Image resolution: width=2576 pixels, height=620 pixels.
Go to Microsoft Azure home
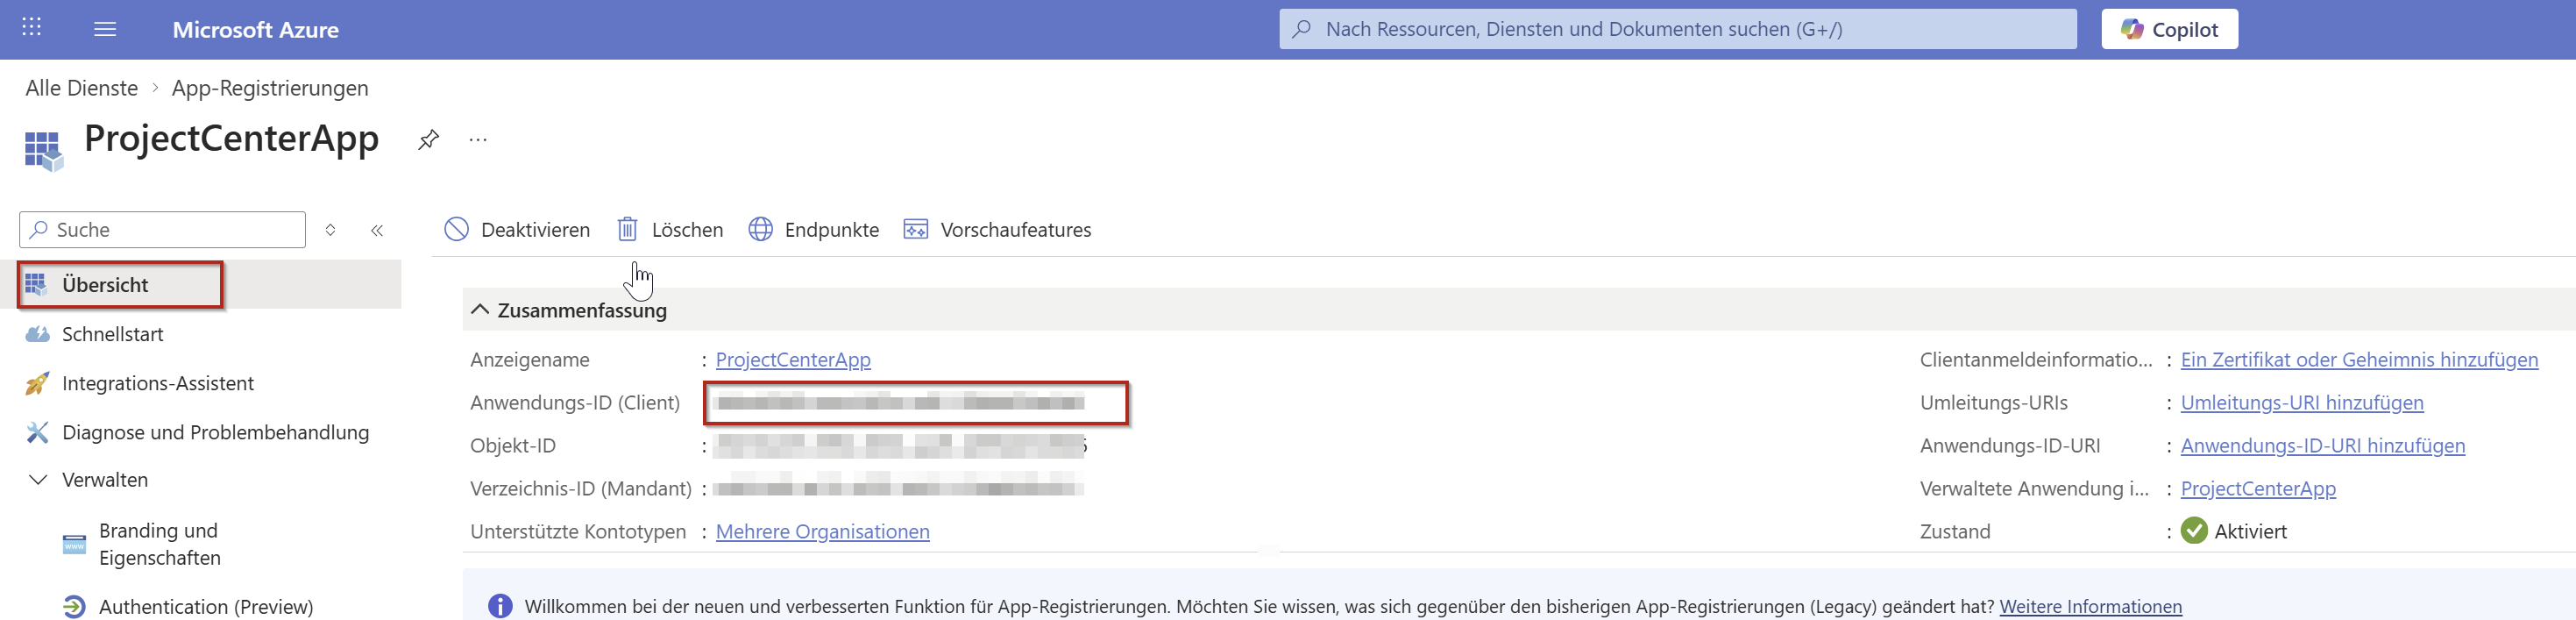[x=255, y=29]
